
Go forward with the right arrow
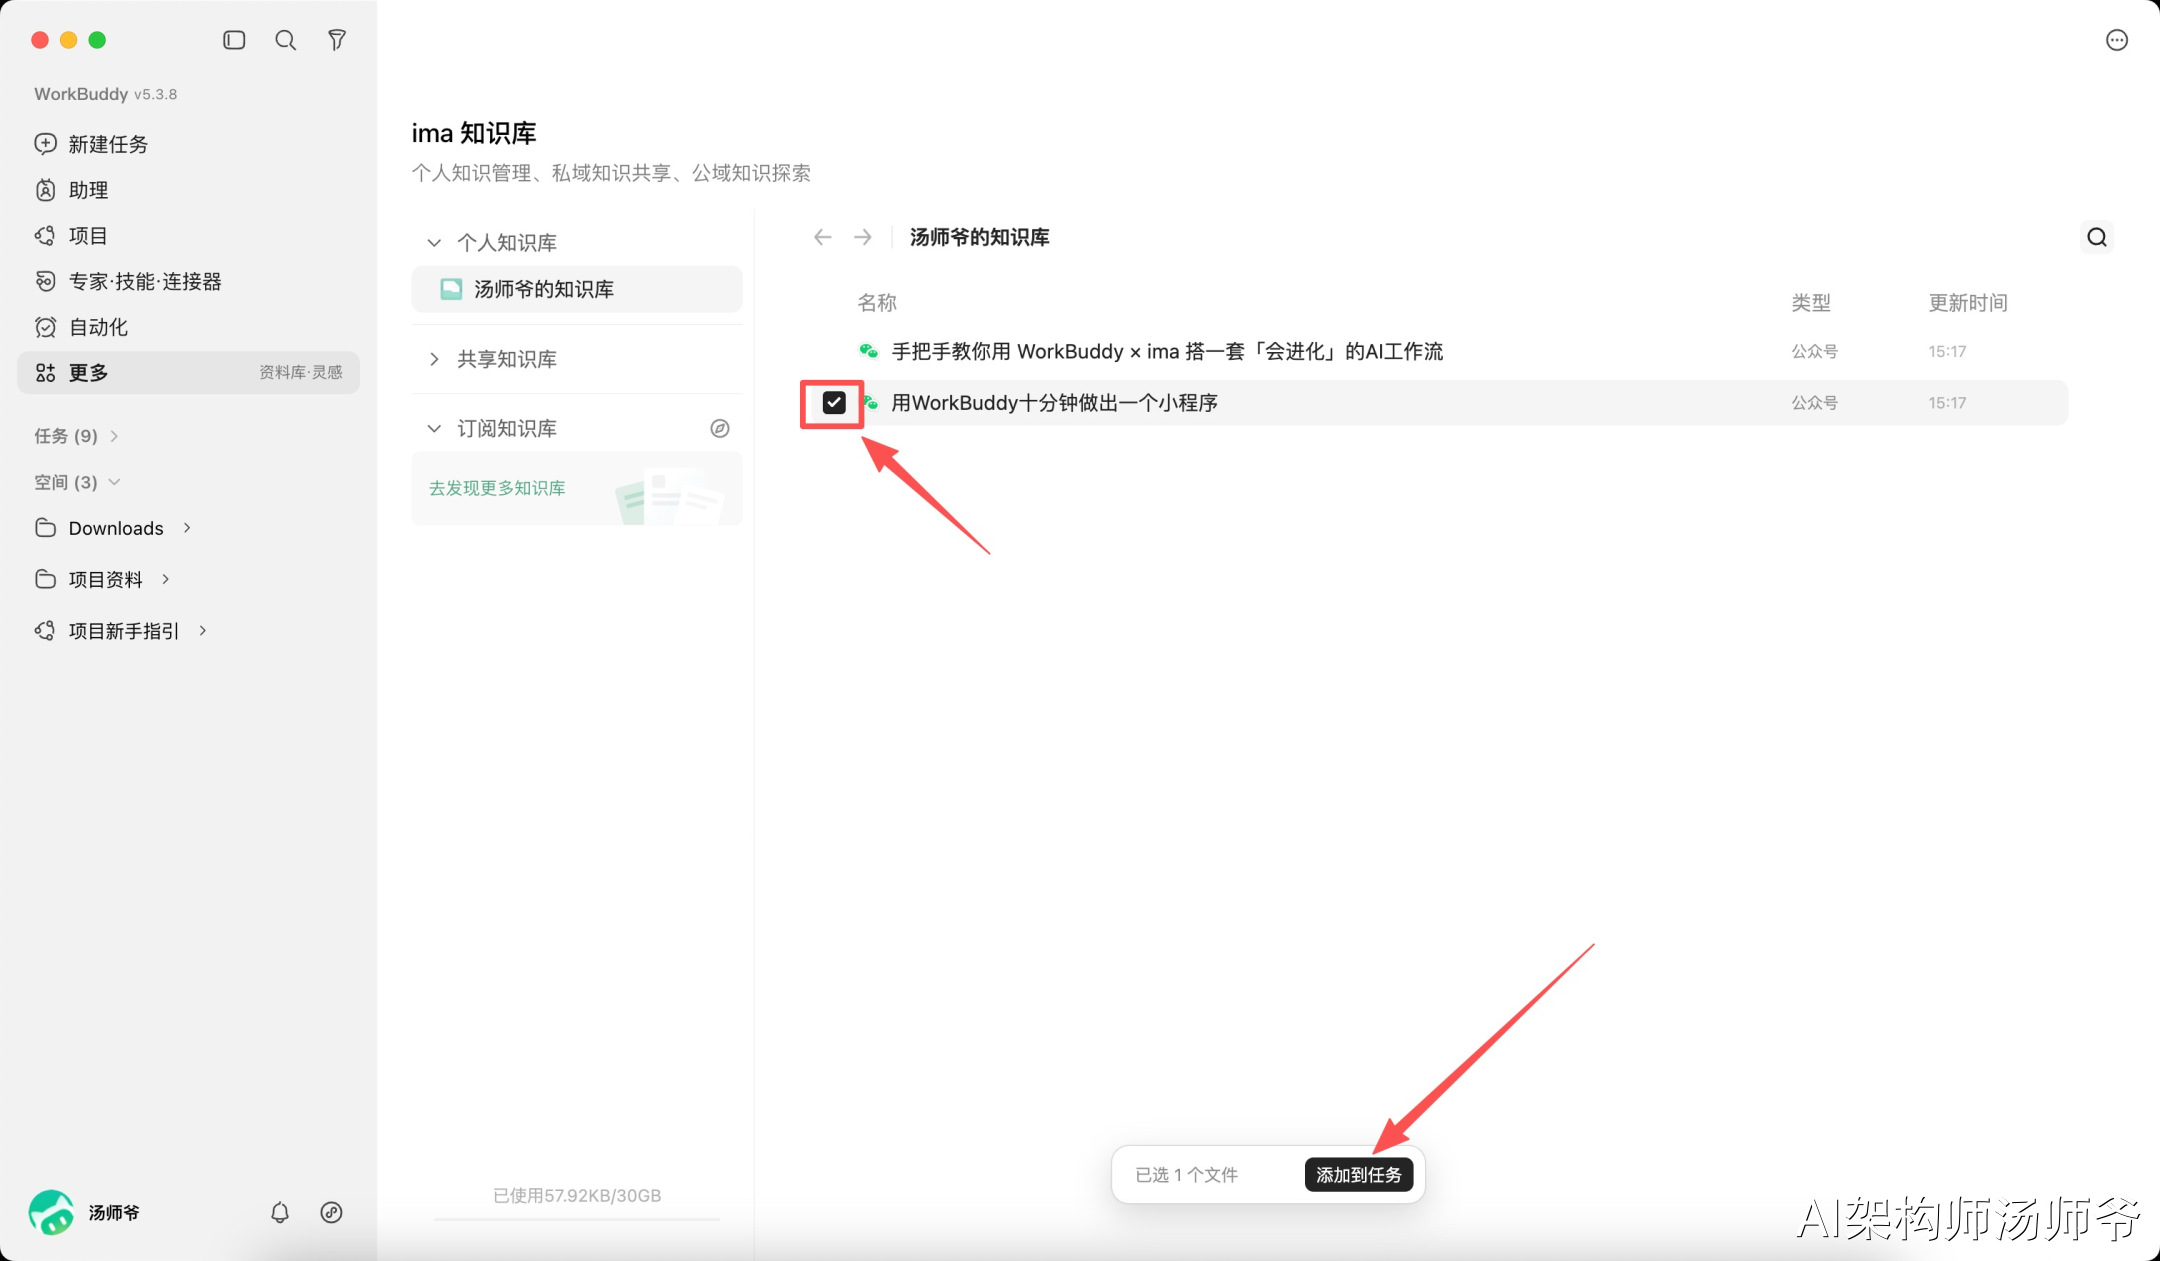click(x=863, y=237)
